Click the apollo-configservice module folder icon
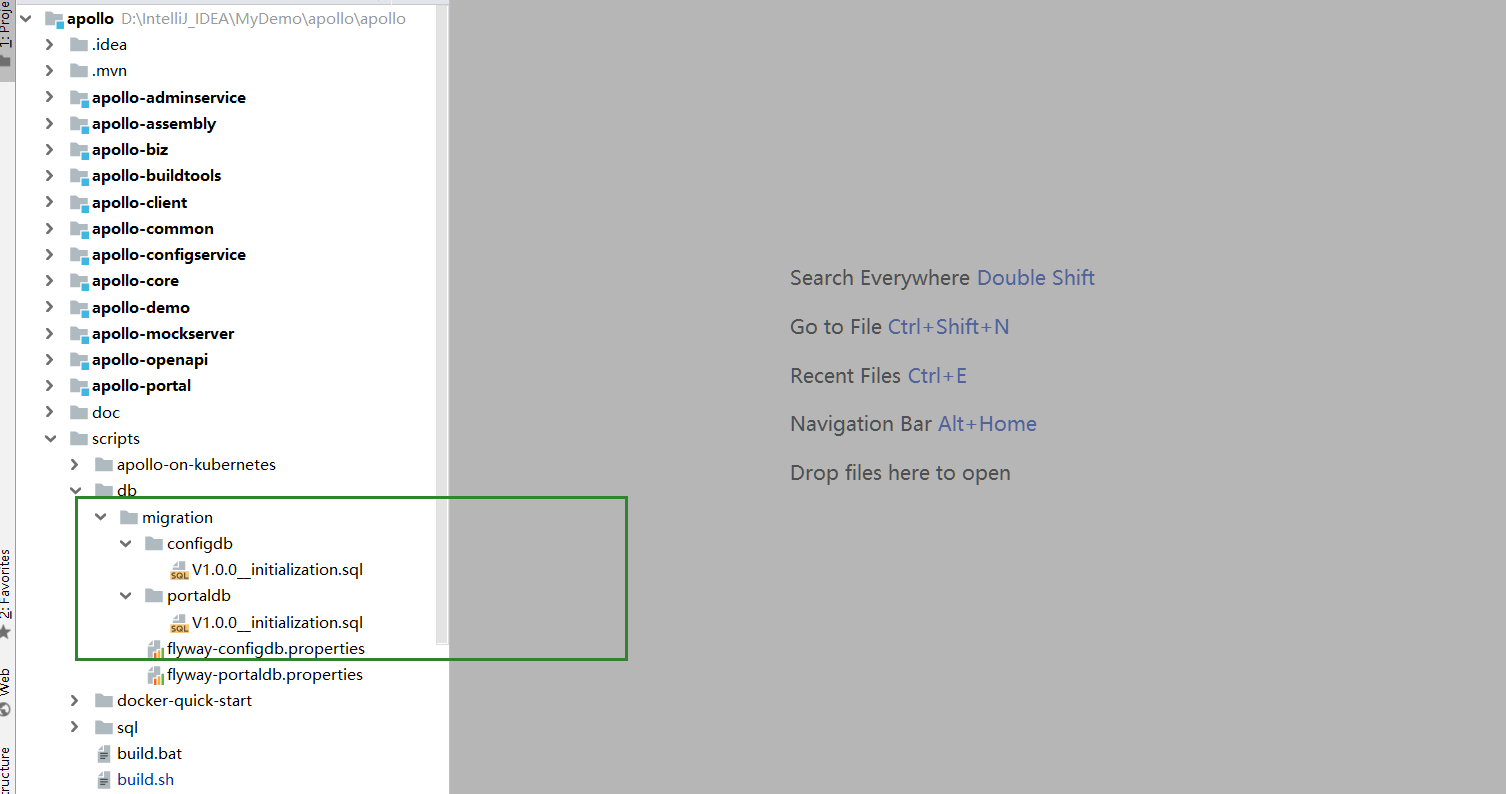This screenshot has height=794, width=1506. 79,255
